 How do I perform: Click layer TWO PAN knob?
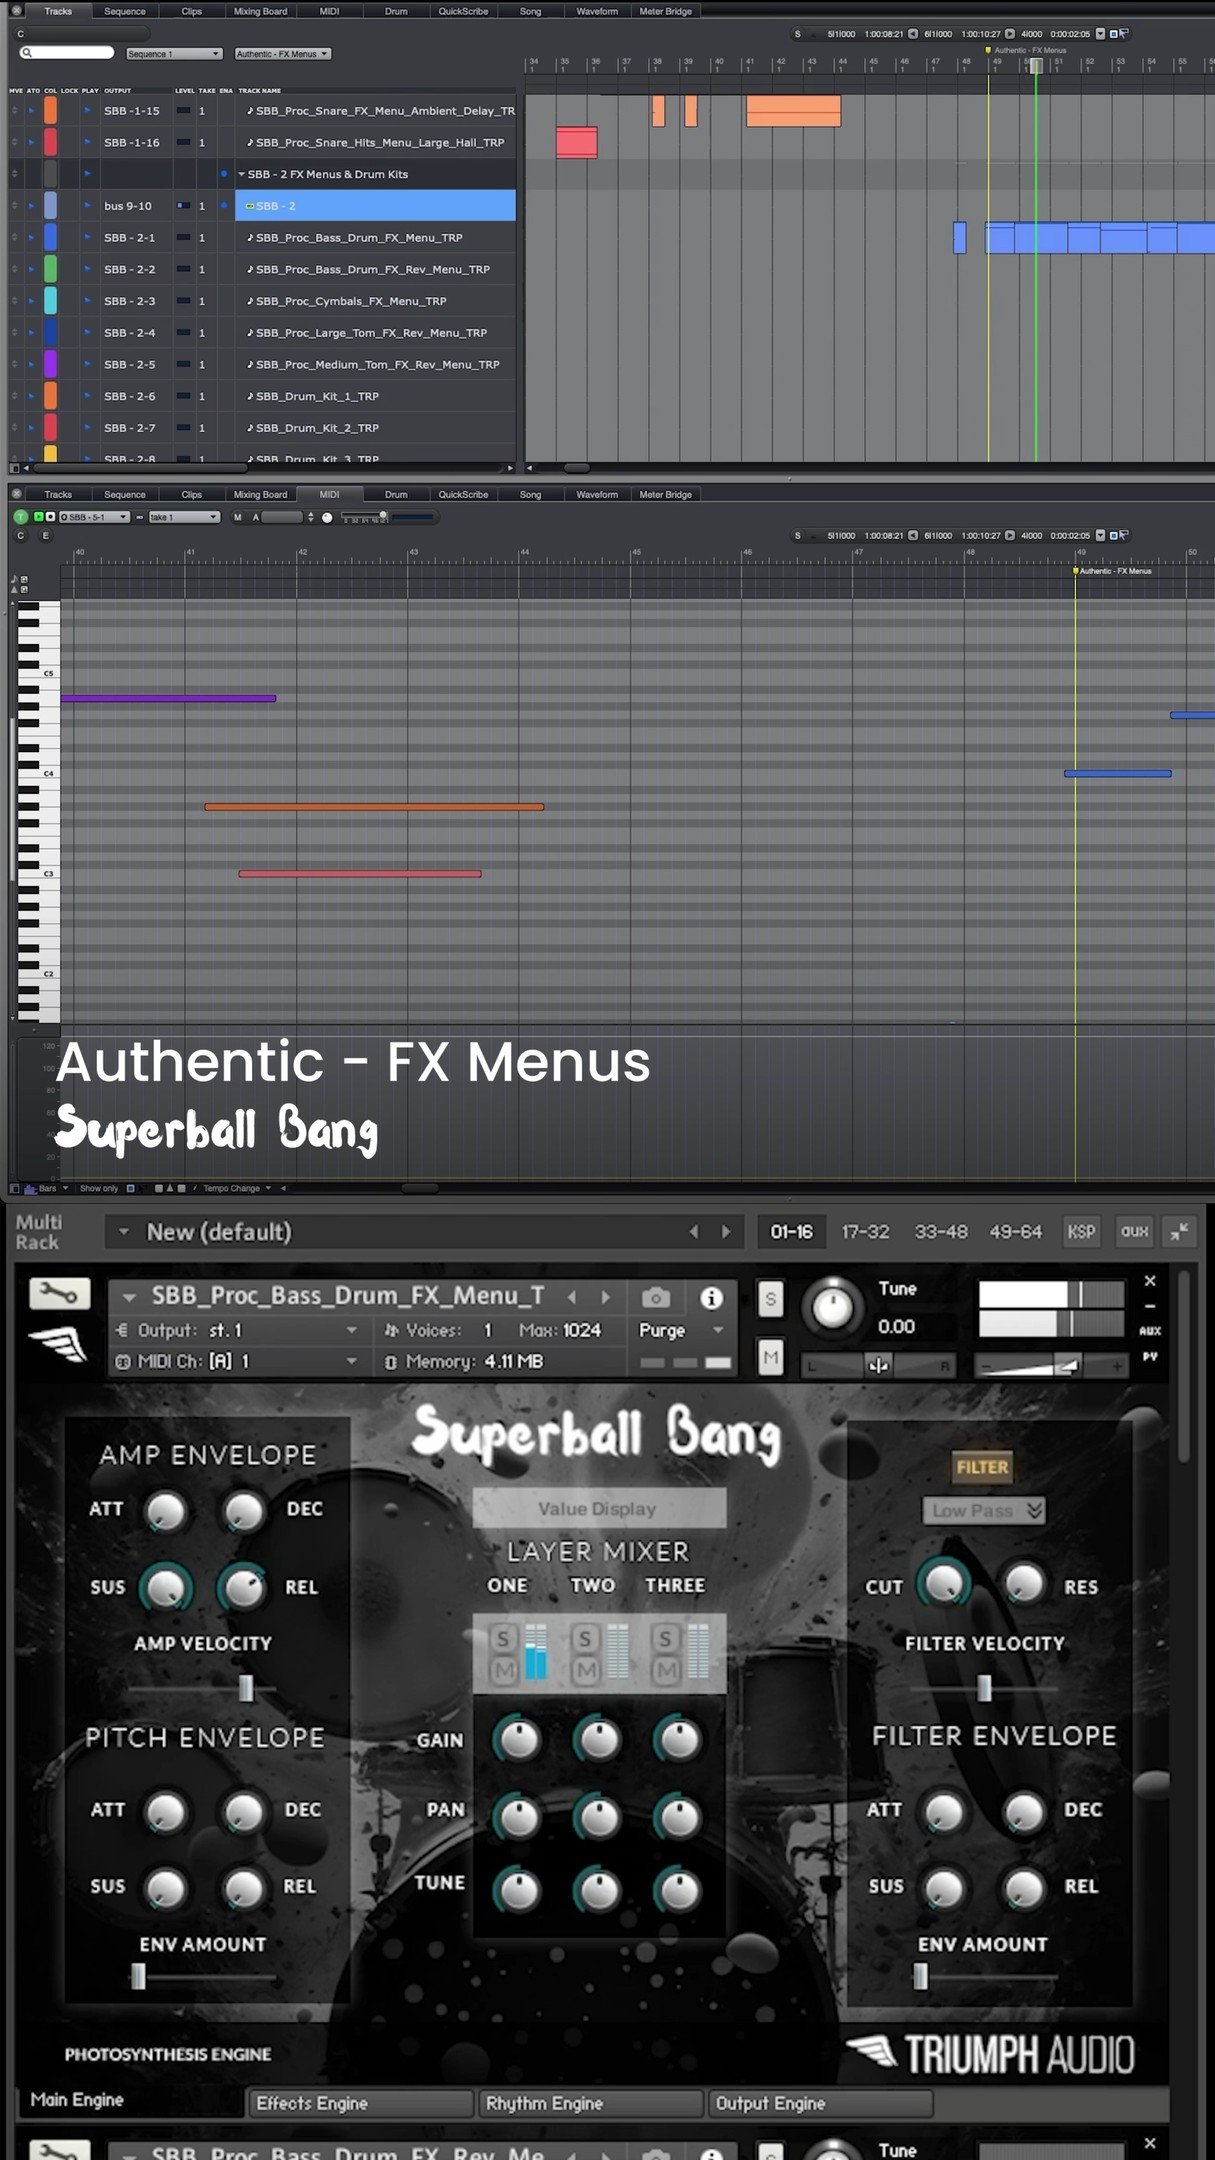click(x=599, y=1816)
